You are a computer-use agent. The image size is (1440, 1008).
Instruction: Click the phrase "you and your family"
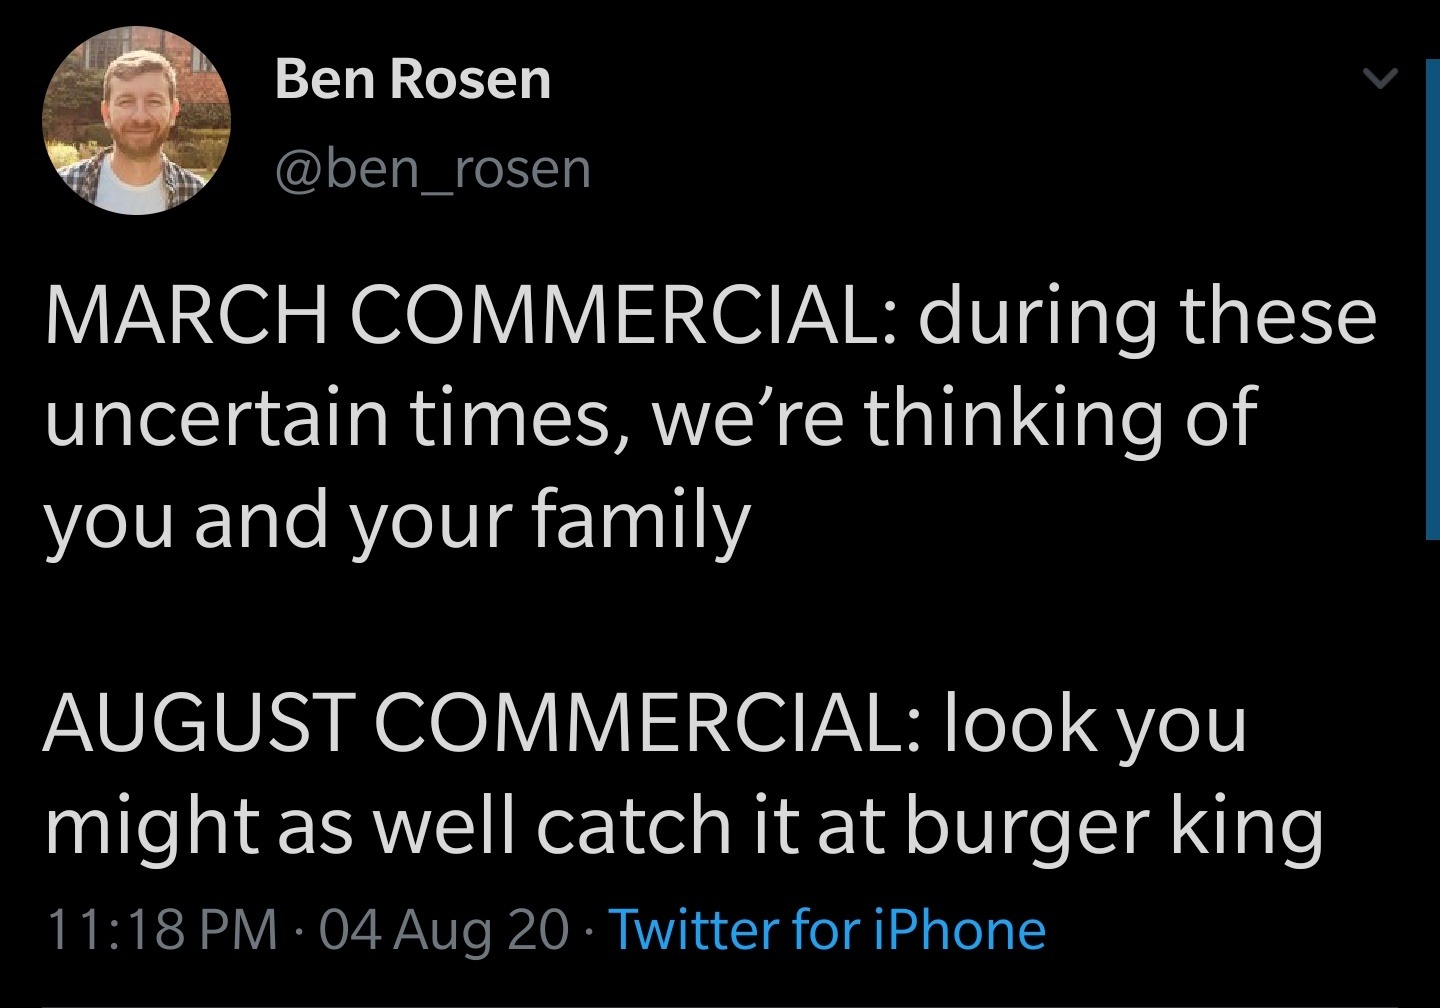tap(396, 520)
